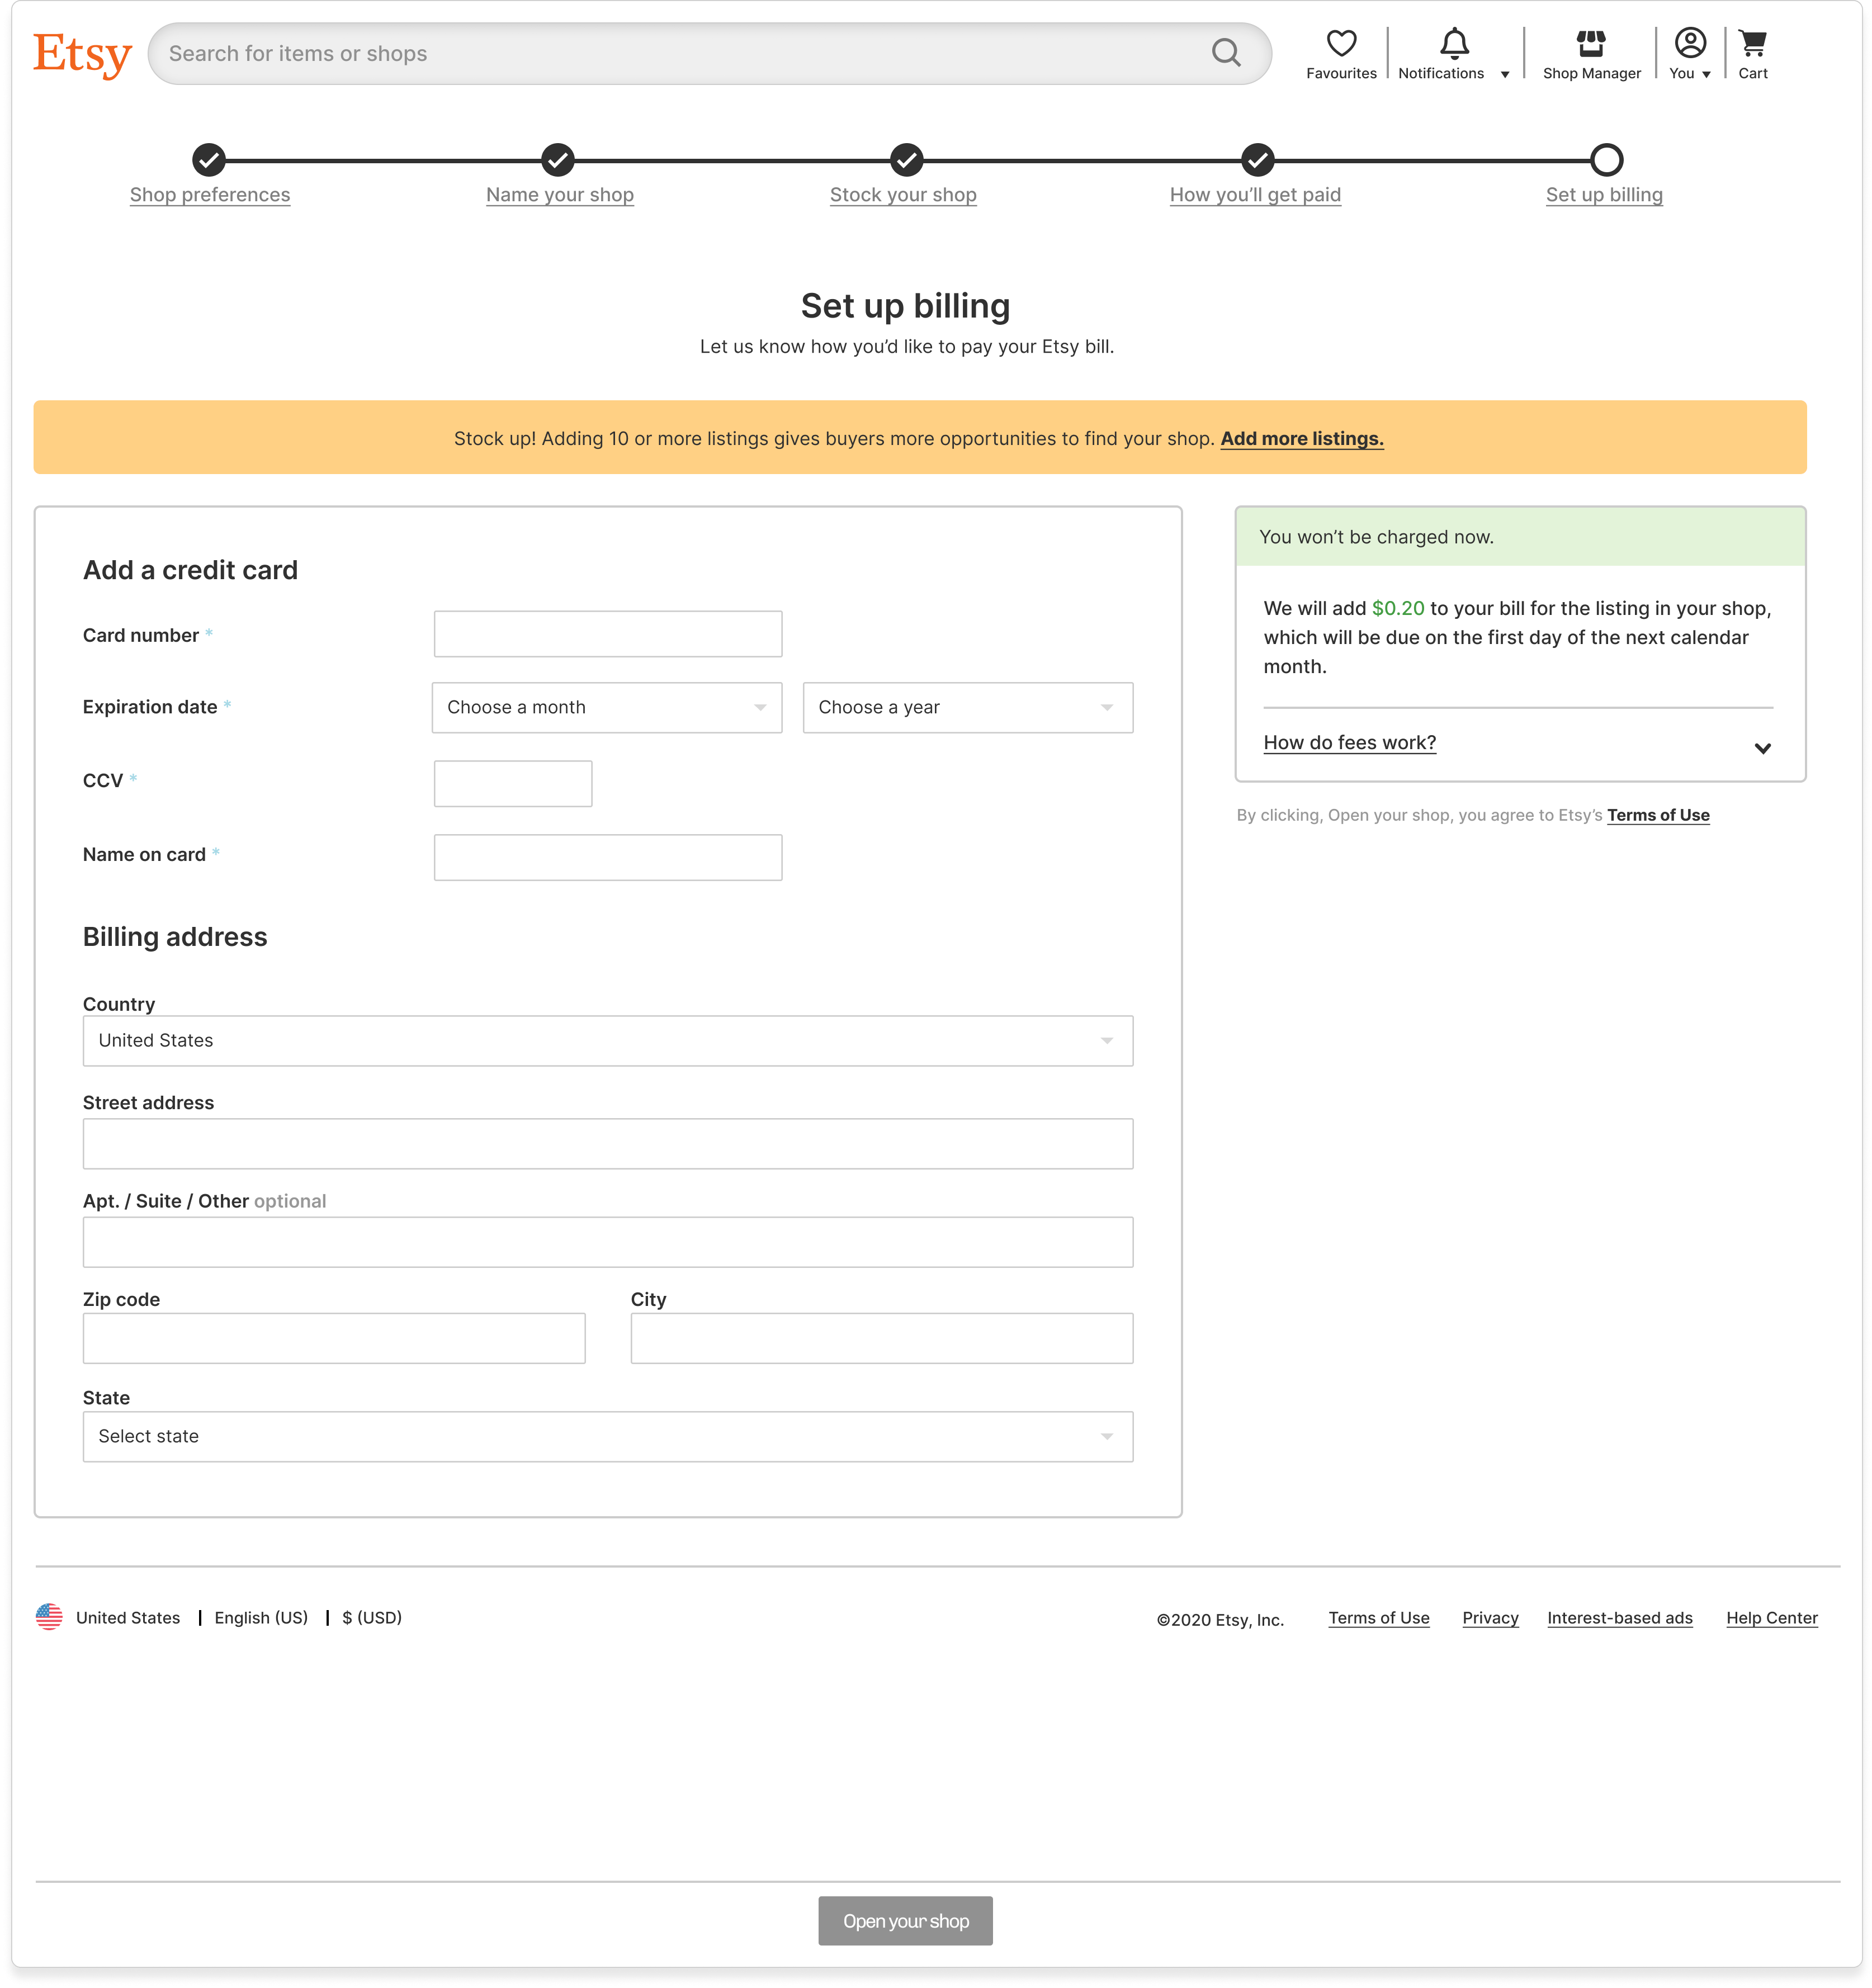Click the Add more listings link
This screenshot has height=1988, width=1872.
click(x=1302, y=438)
